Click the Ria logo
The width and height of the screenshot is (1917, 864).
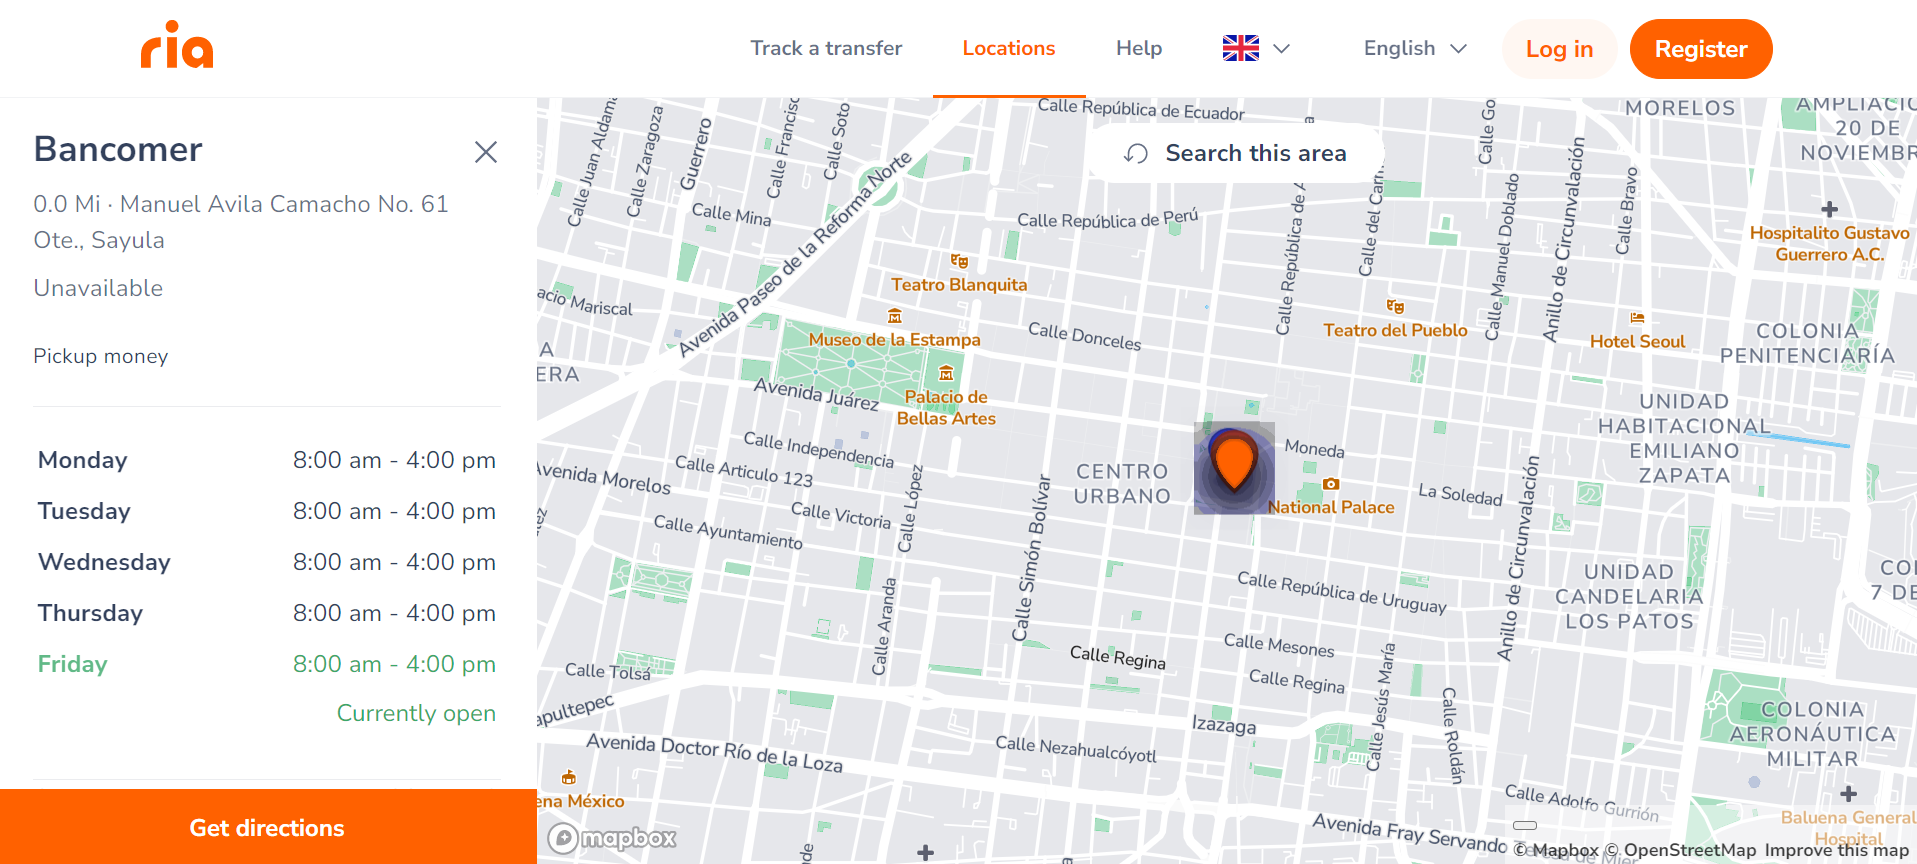click(177, 45)
